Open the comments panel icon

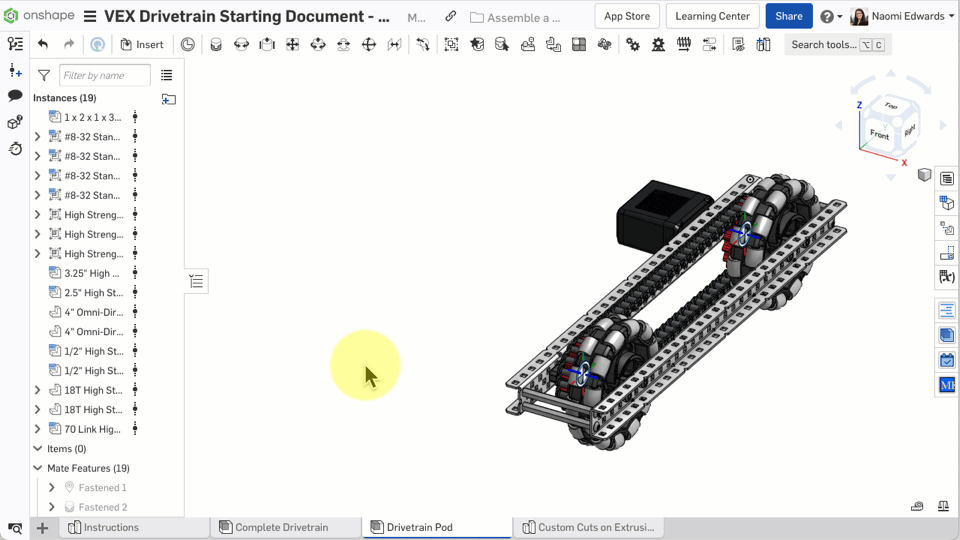15,96
